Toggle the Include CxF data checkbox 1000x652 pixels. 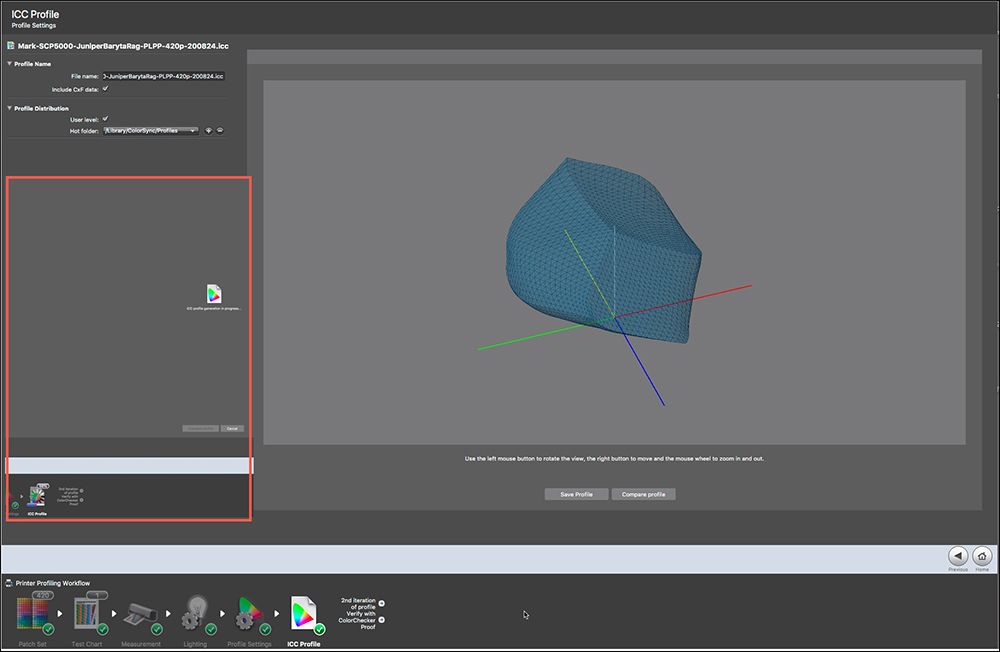click(105, 89)
